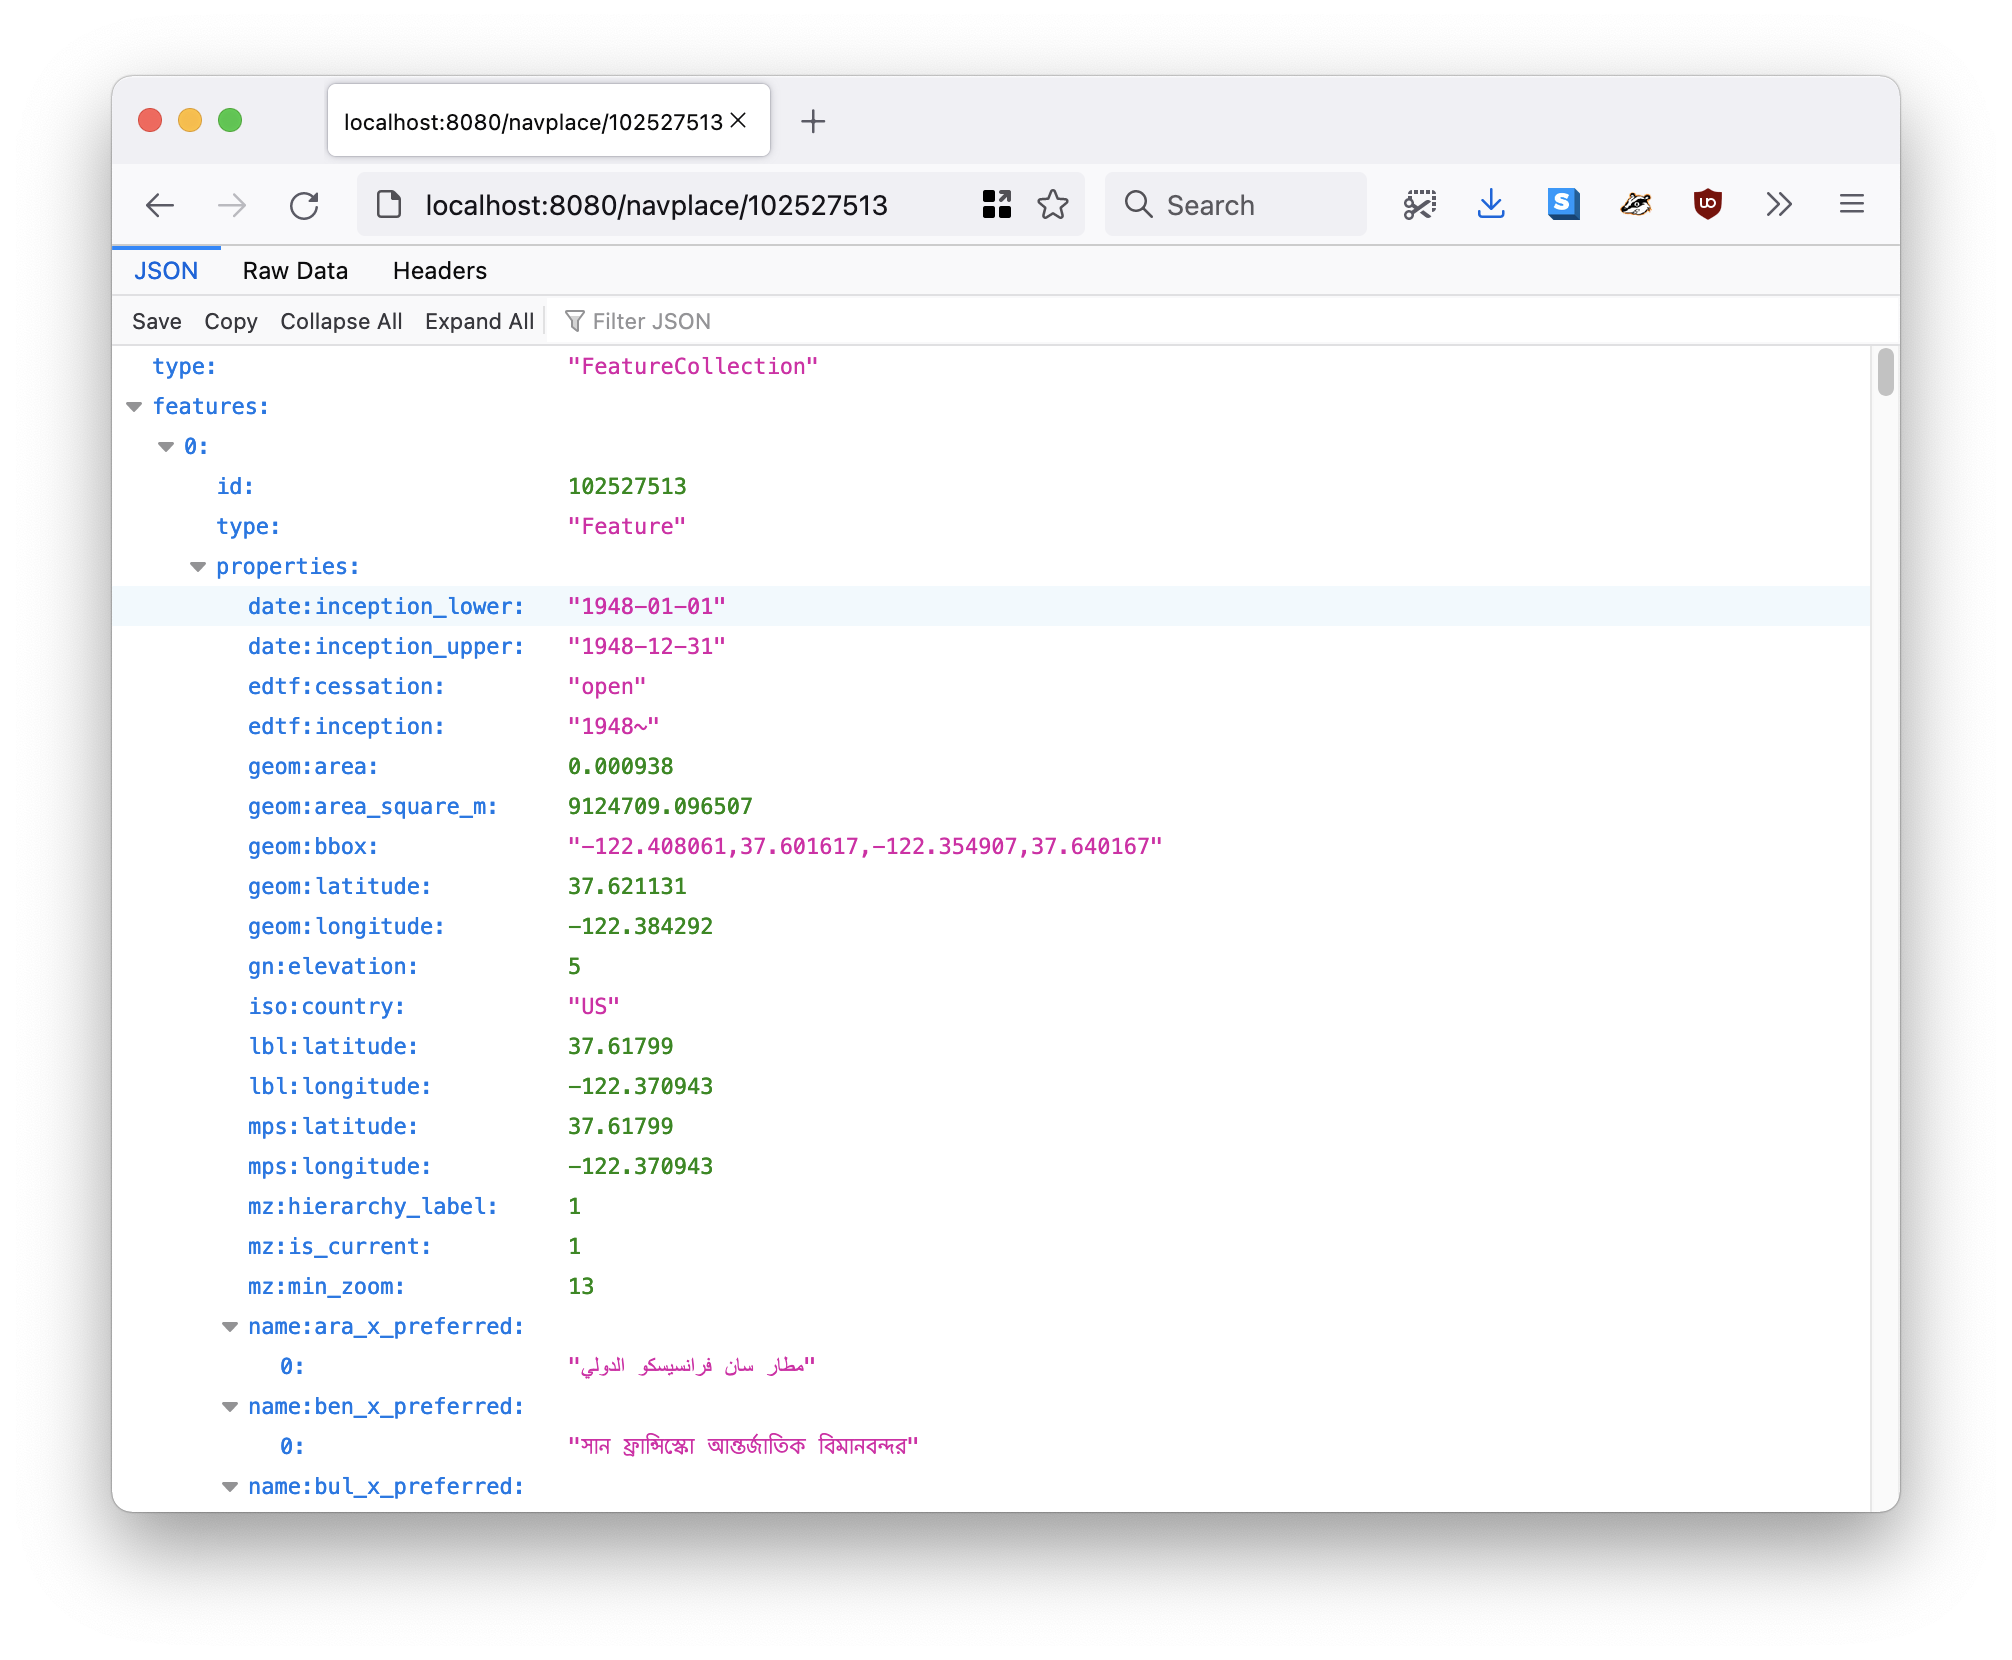
Task: Go back to the previous page
Action: coord(160,205)
